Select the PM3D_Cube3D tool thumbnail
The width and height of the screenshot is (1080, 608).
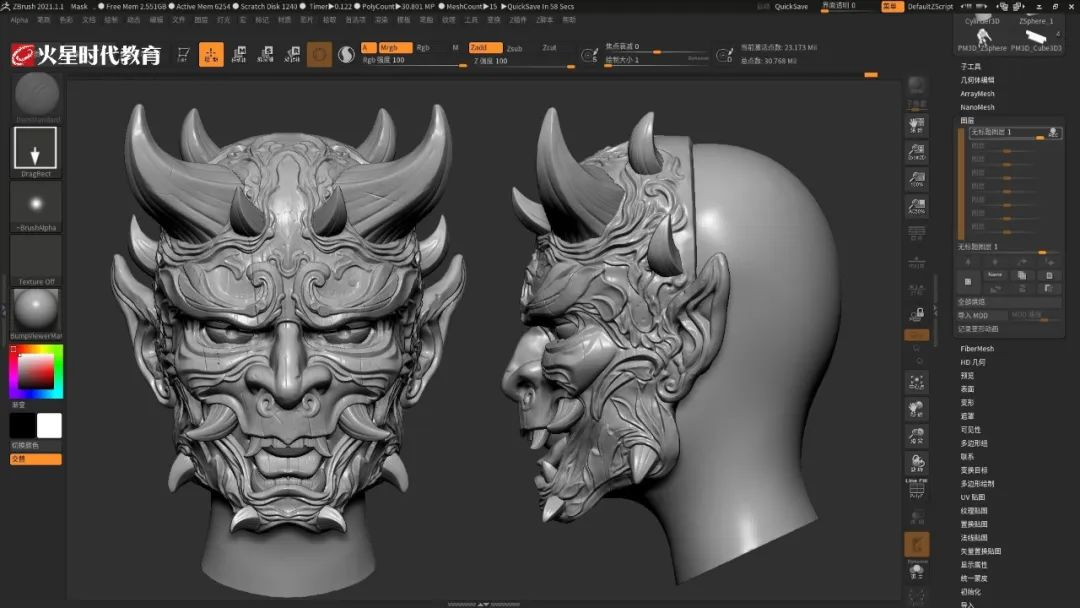pos(1036,40)
